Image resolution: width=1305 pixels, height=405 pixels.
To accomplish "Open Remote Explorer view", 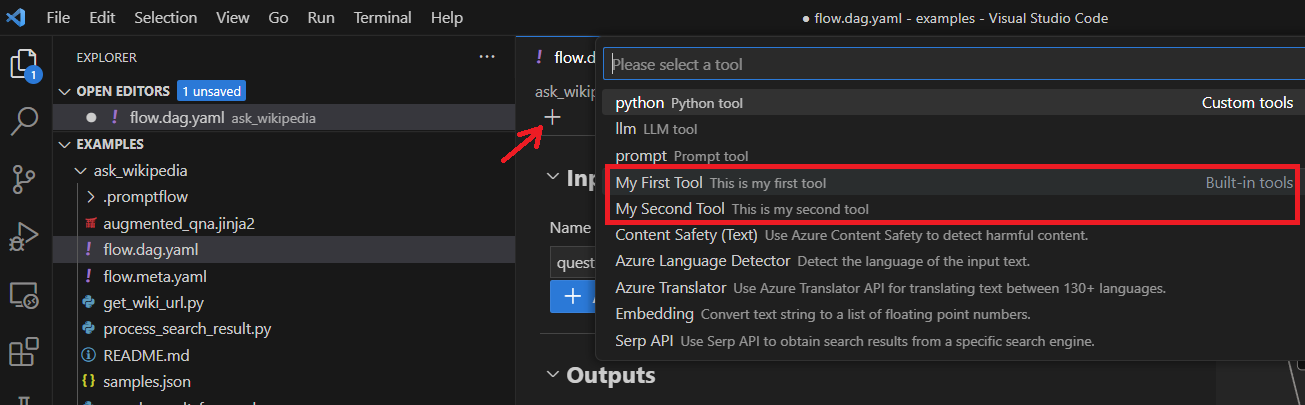I will point(24,295).
